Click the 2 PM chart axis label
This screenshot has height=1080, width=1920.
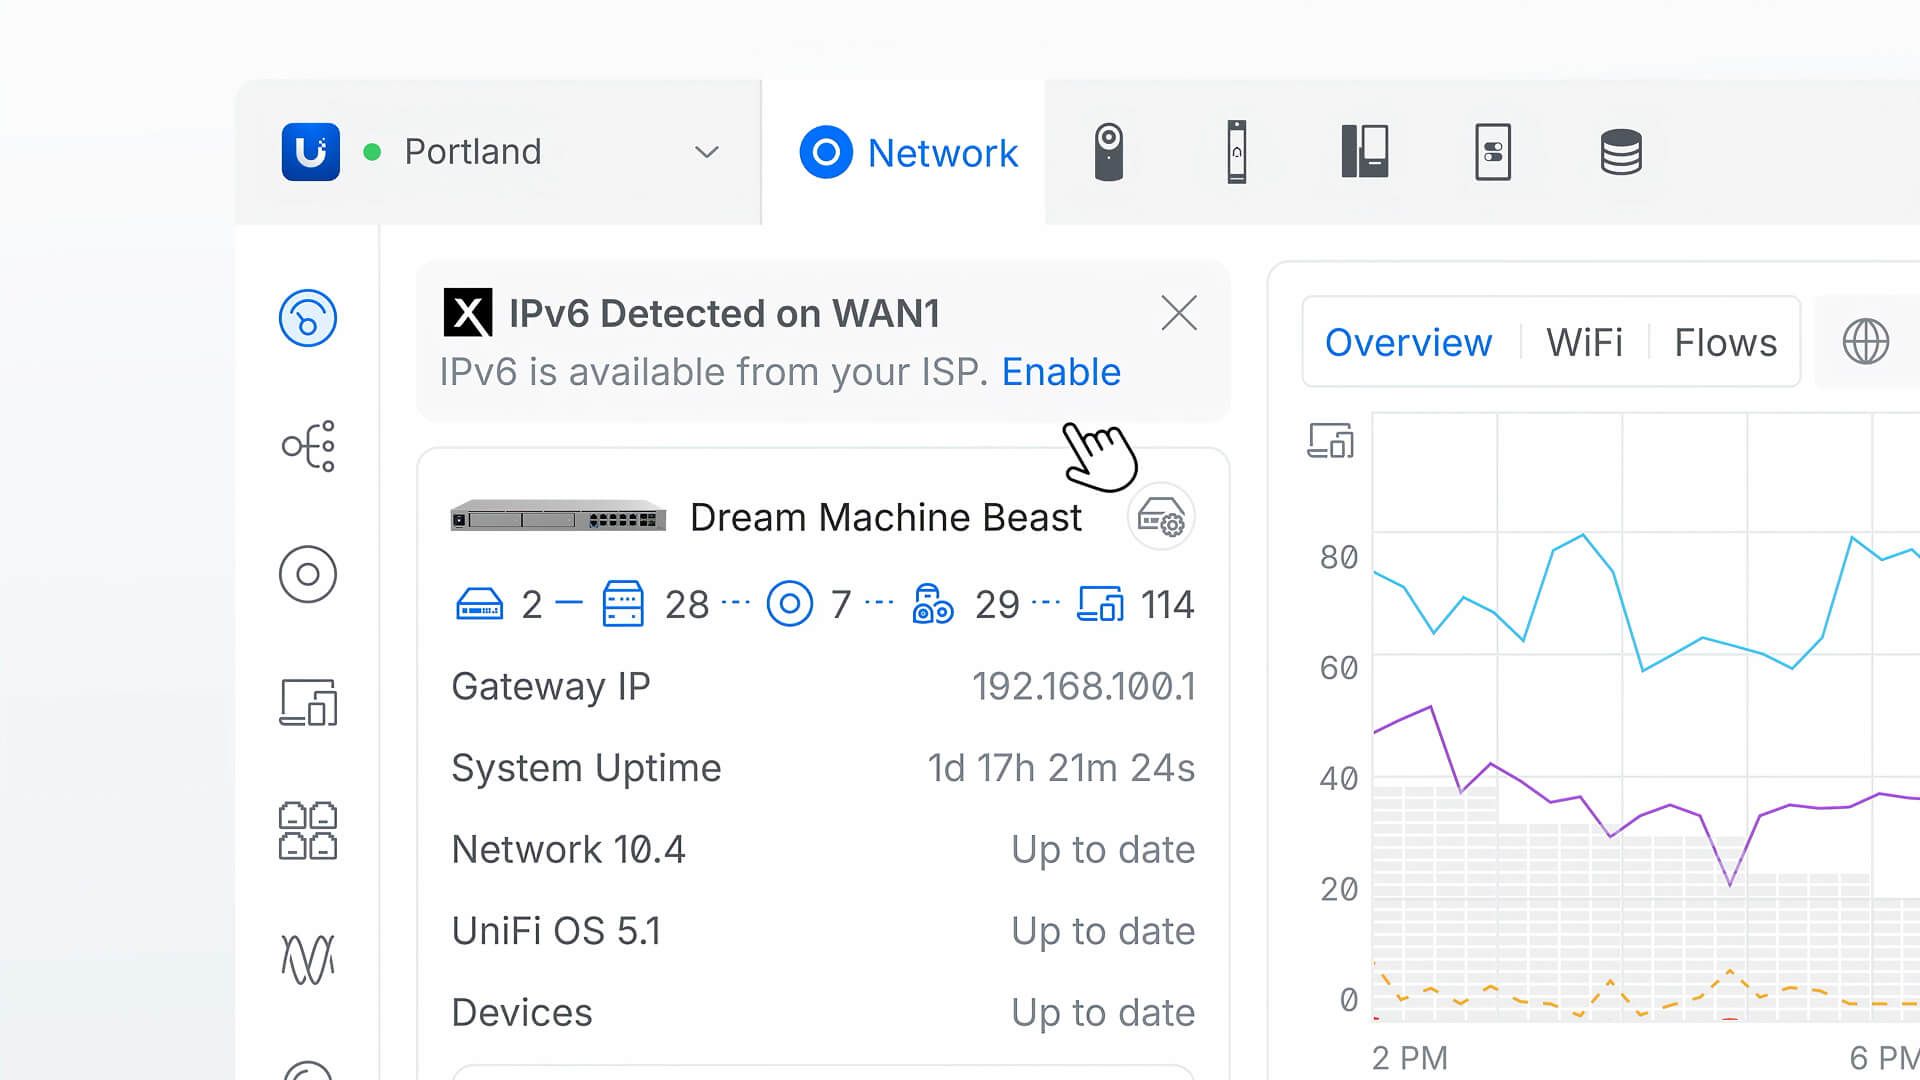(x=1409, y=1057)
